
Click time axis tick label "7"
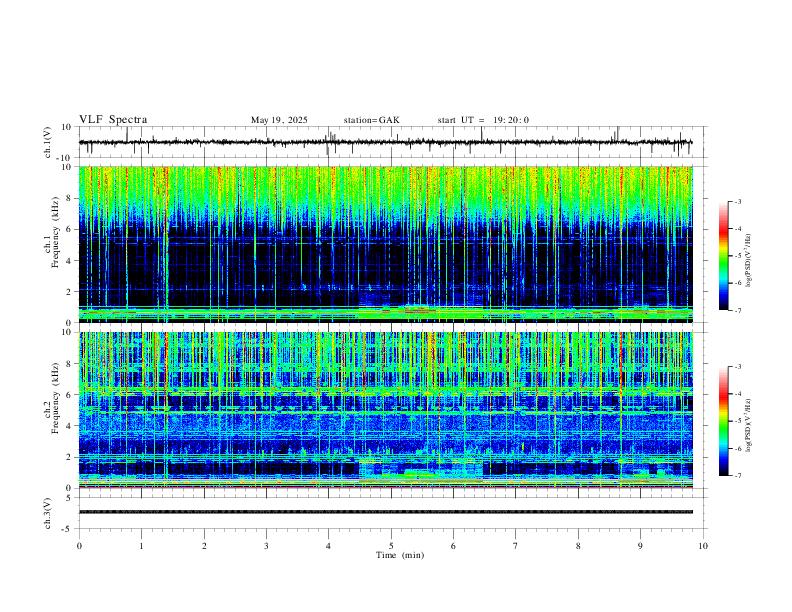516,546
